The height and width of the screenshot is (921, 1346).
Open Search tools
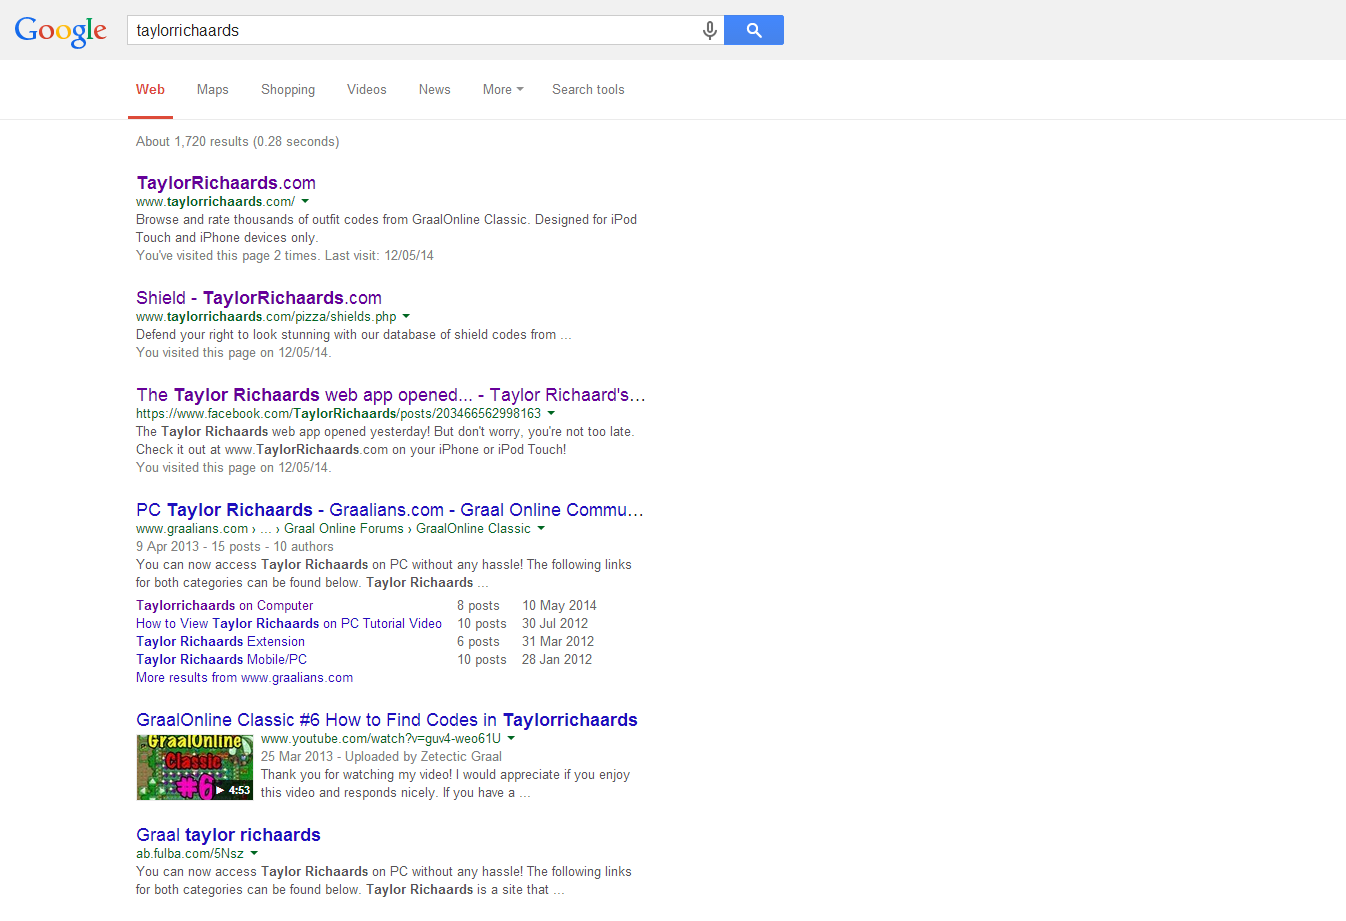pyautogui.click(x=588, y=90)
